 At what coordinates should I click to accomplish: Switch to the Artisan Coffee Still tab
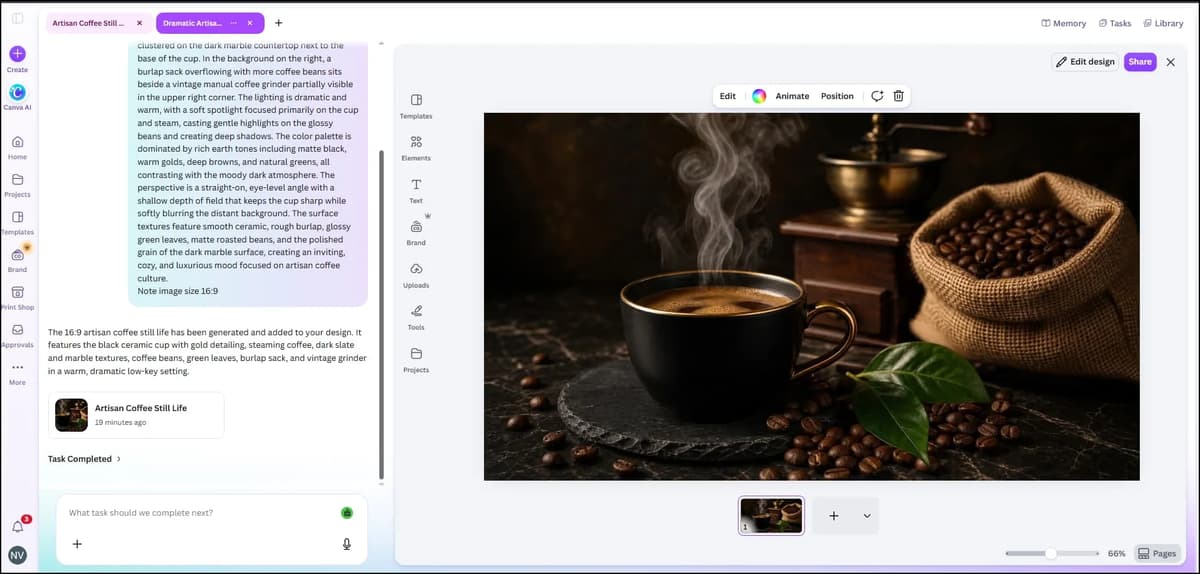click(x=88, y=23)
